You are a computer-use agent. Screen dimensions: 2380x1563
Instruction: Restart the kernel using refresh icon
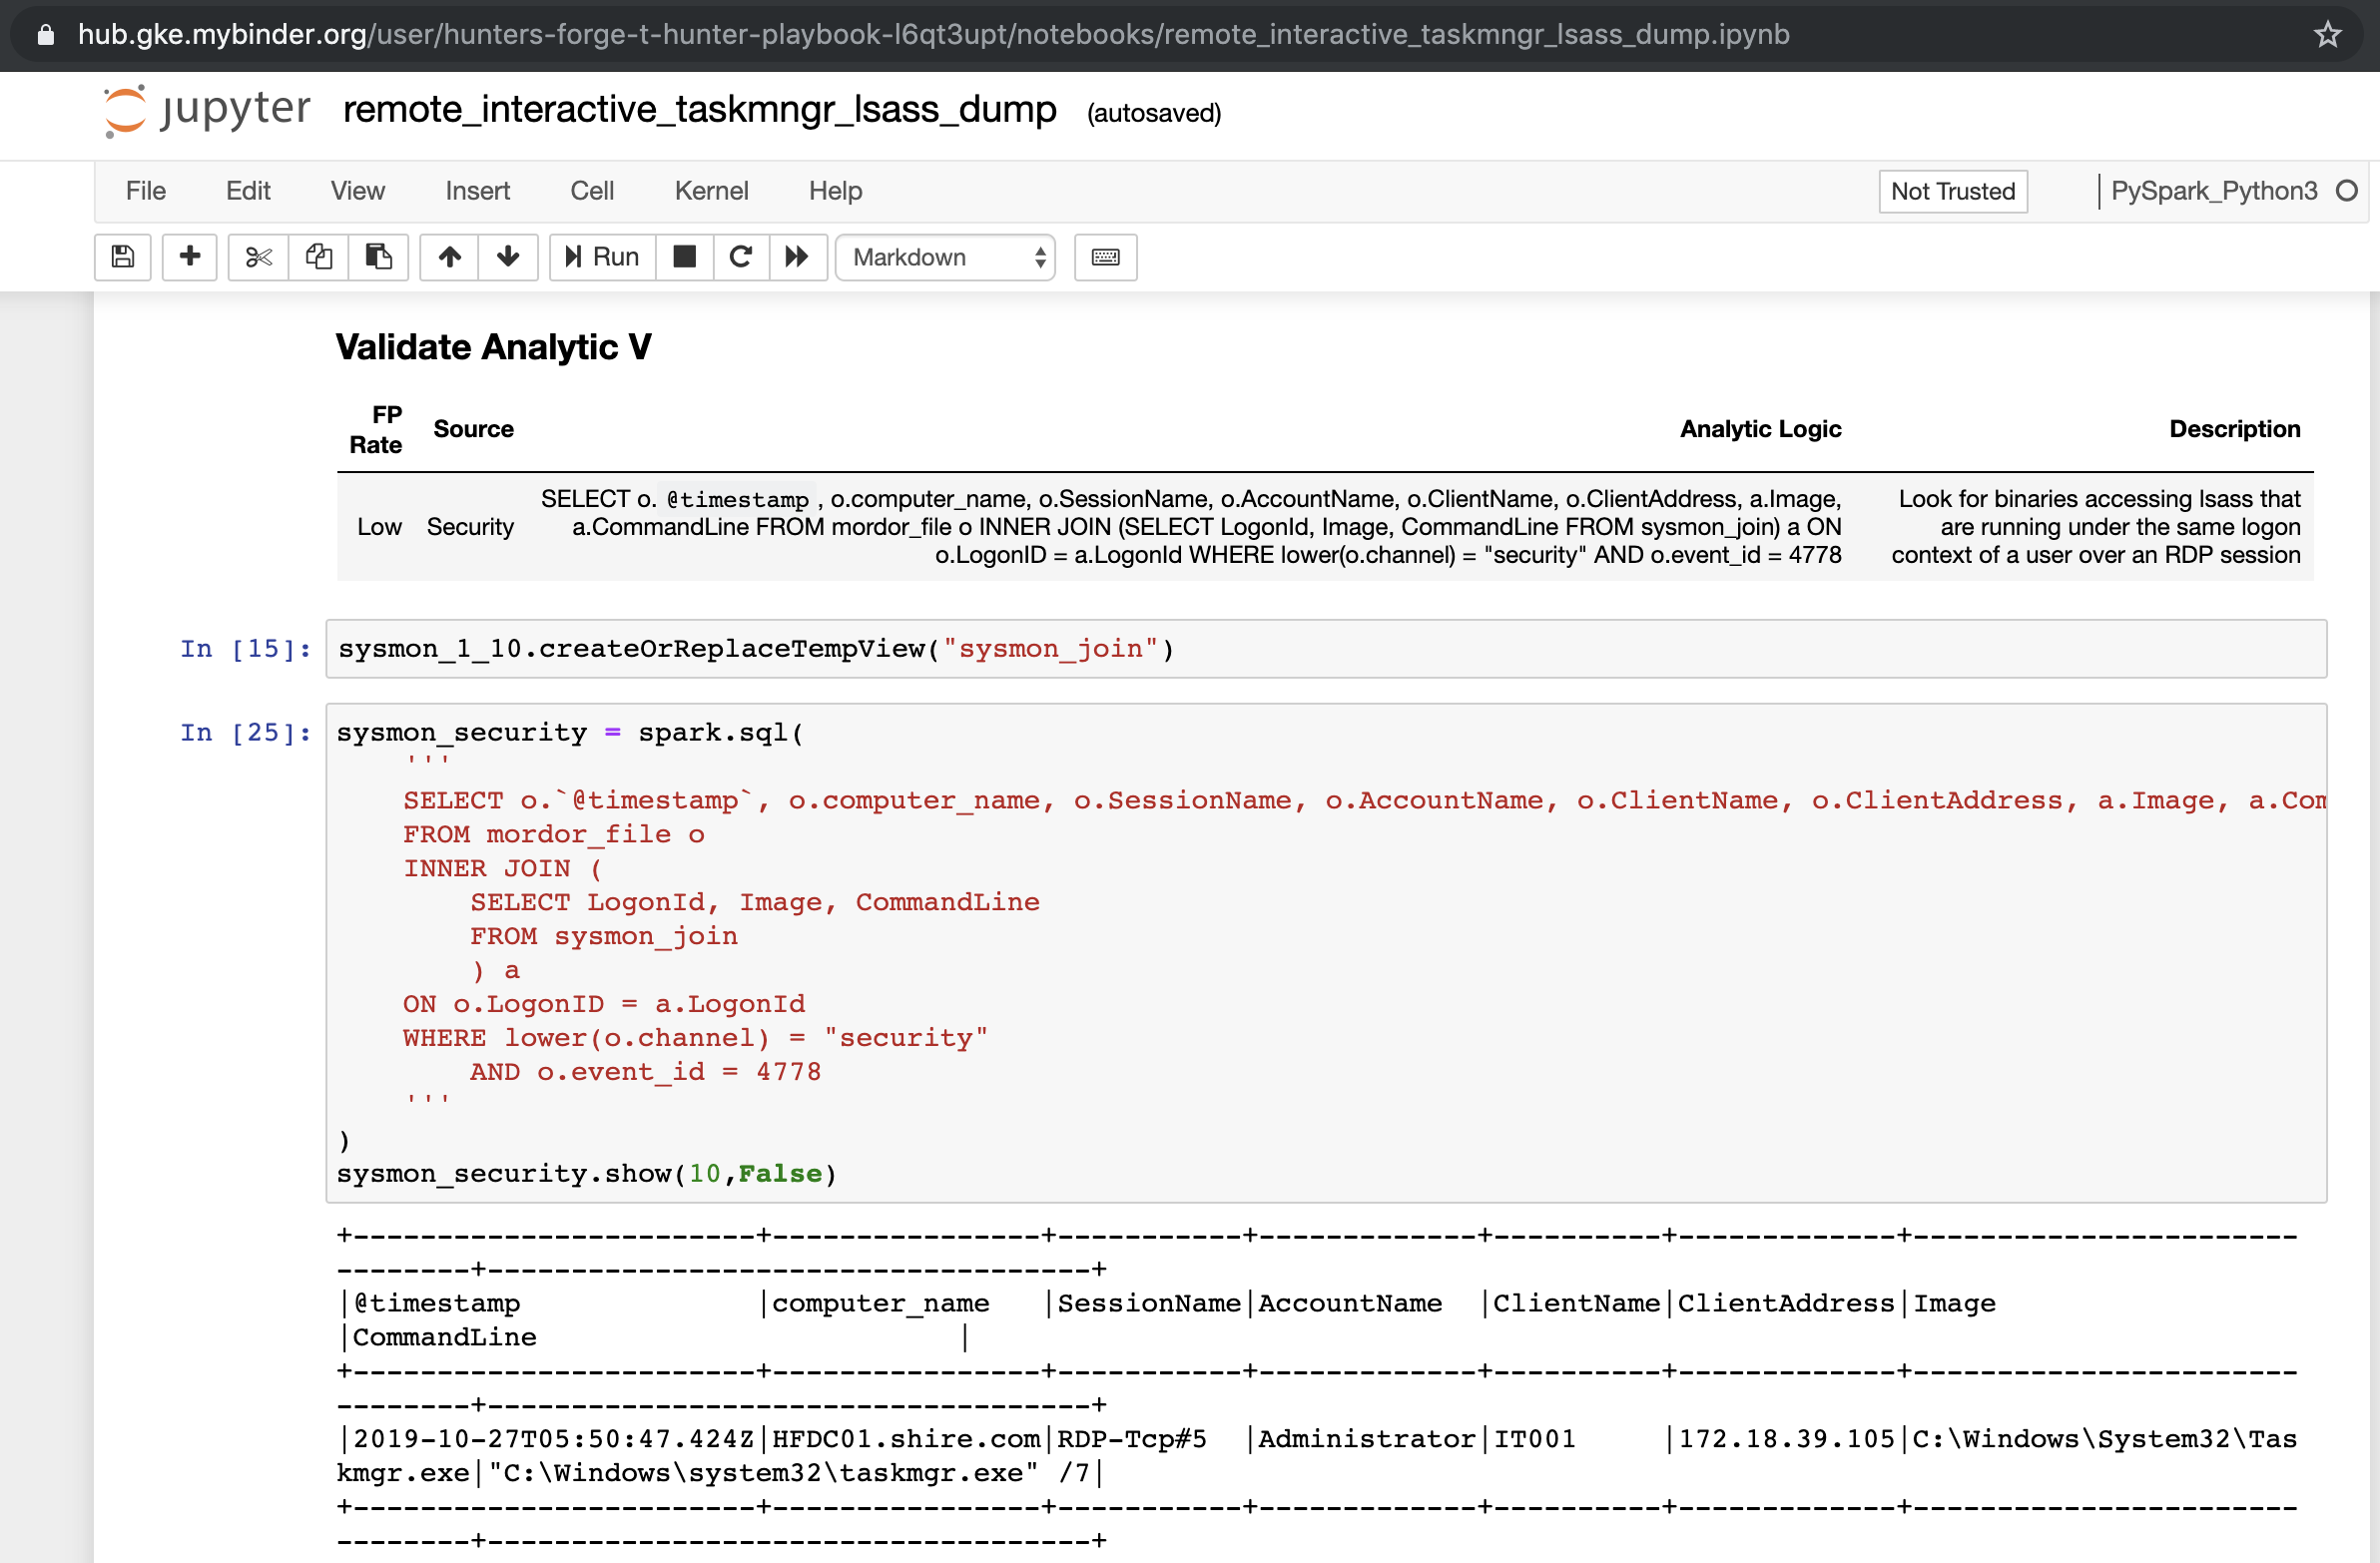(x=741, y=257)
